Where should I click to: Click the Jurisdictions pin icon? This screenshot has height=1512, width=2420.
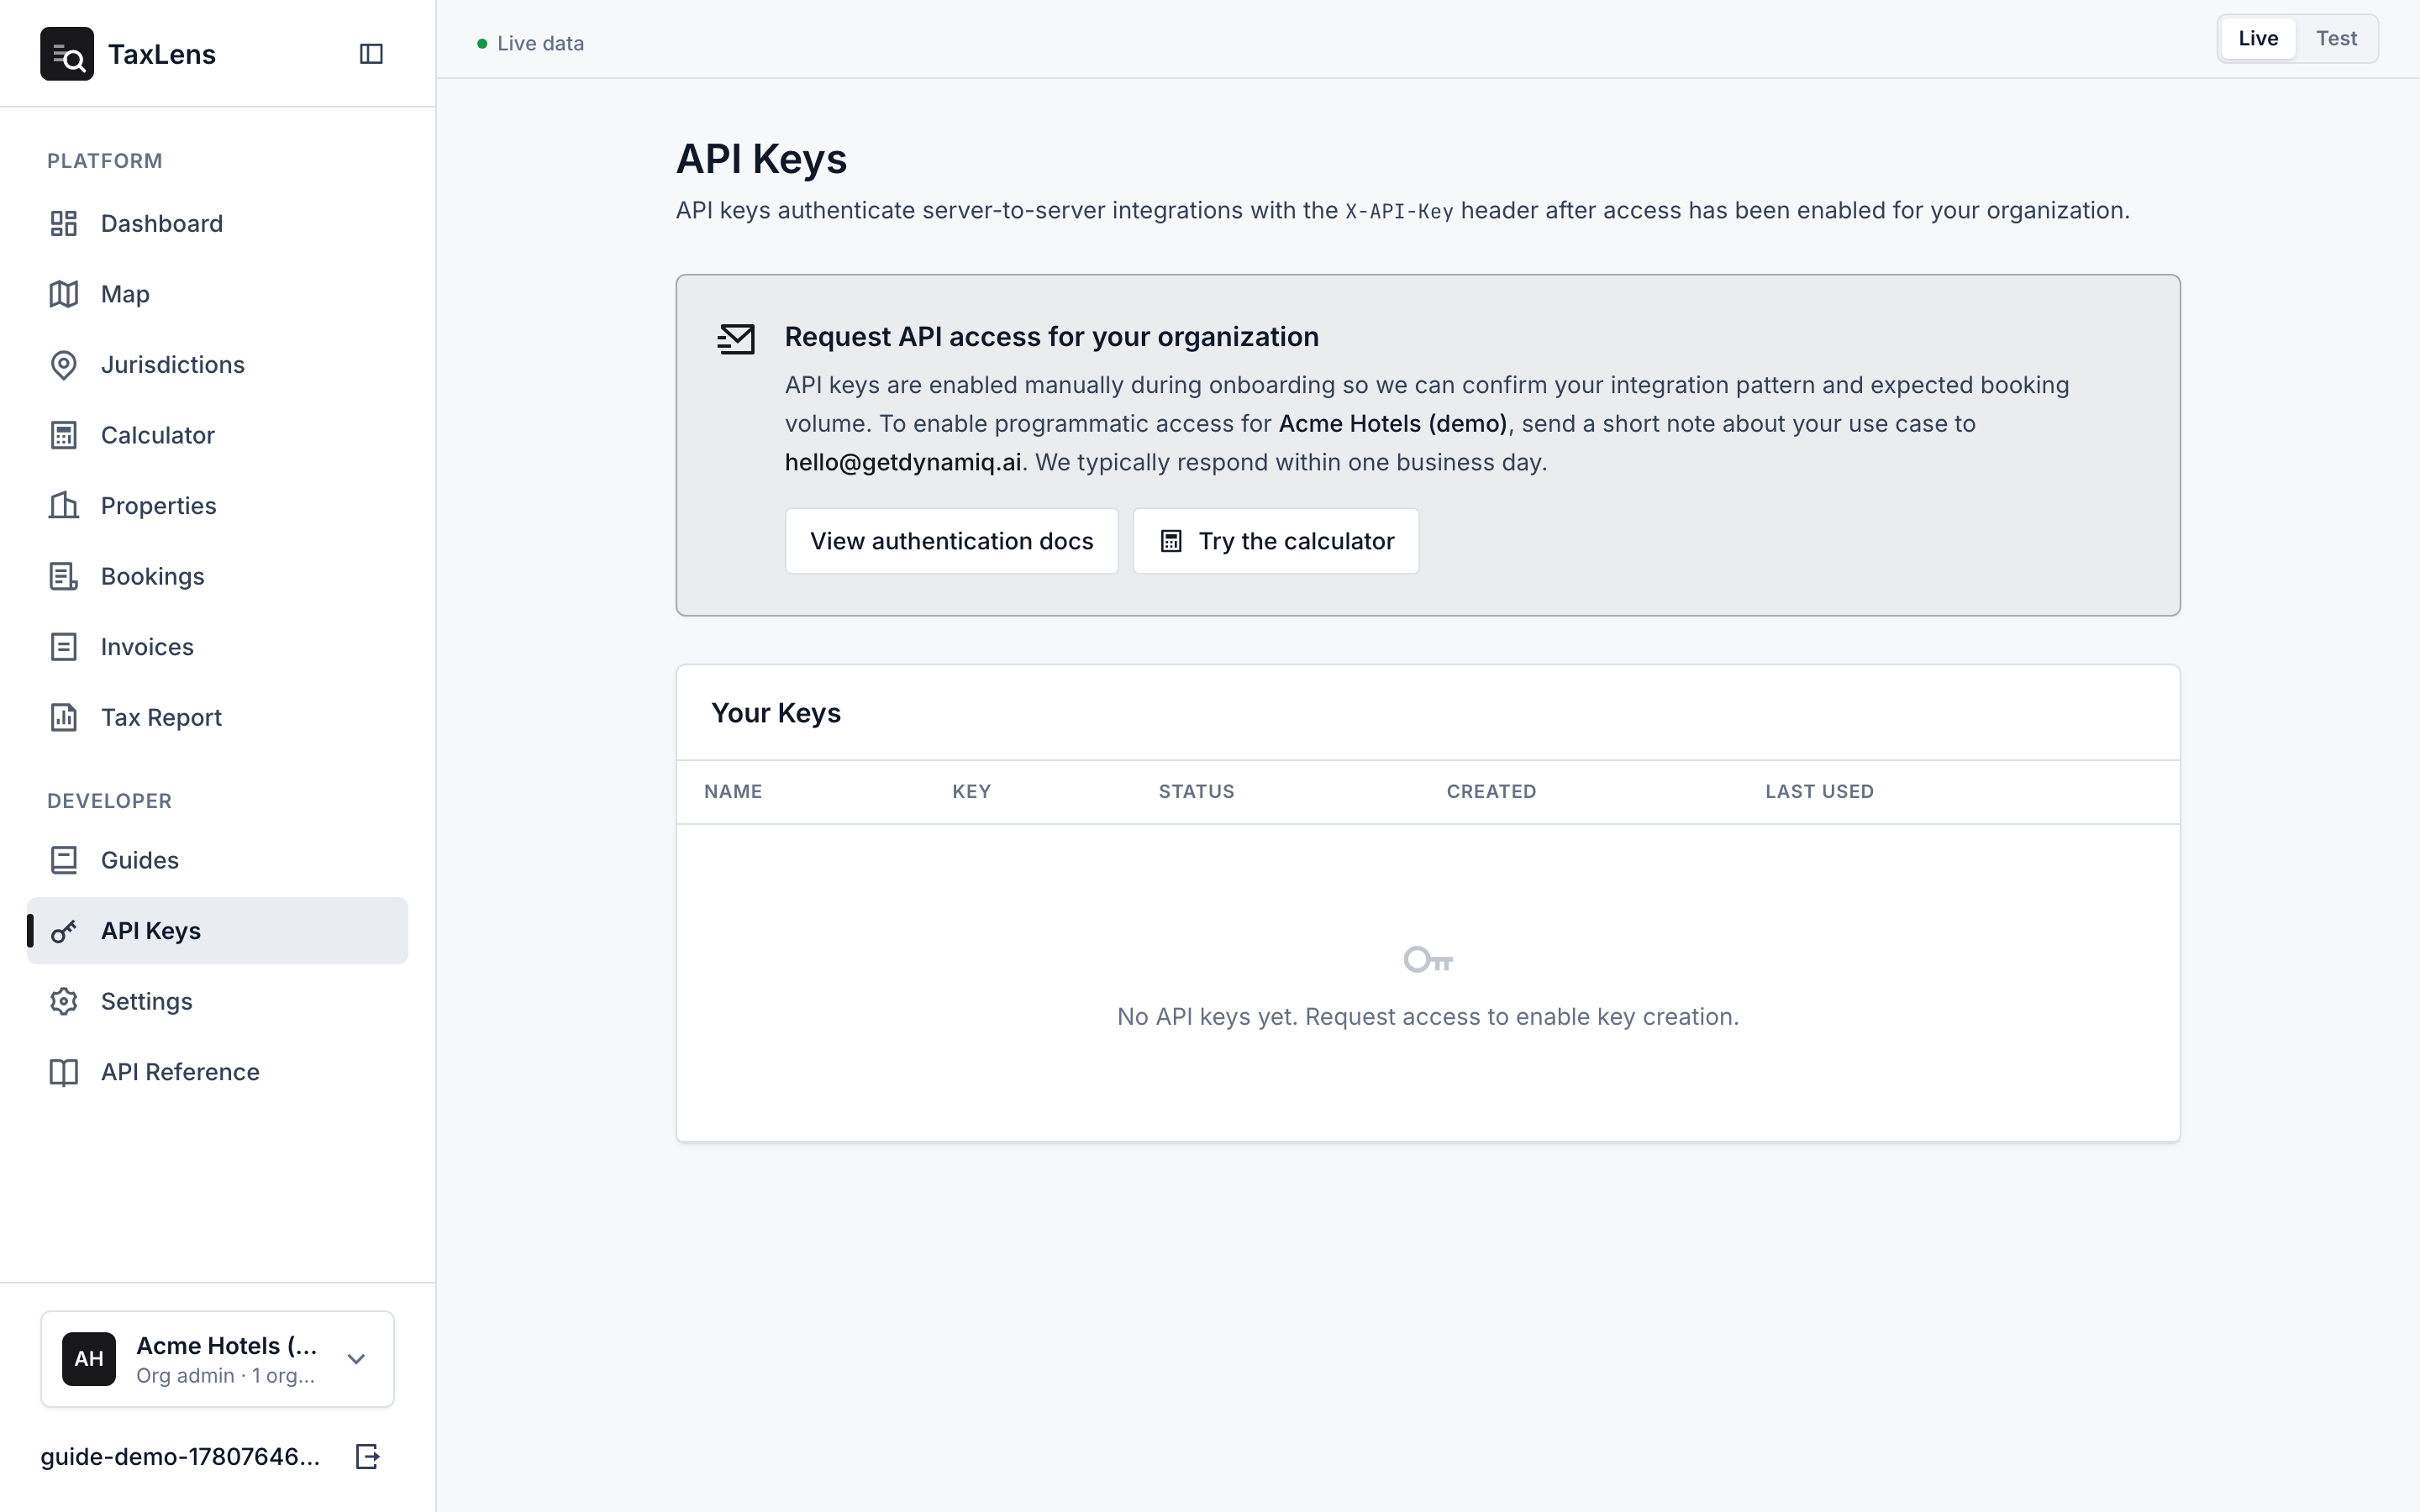(64, 365)
